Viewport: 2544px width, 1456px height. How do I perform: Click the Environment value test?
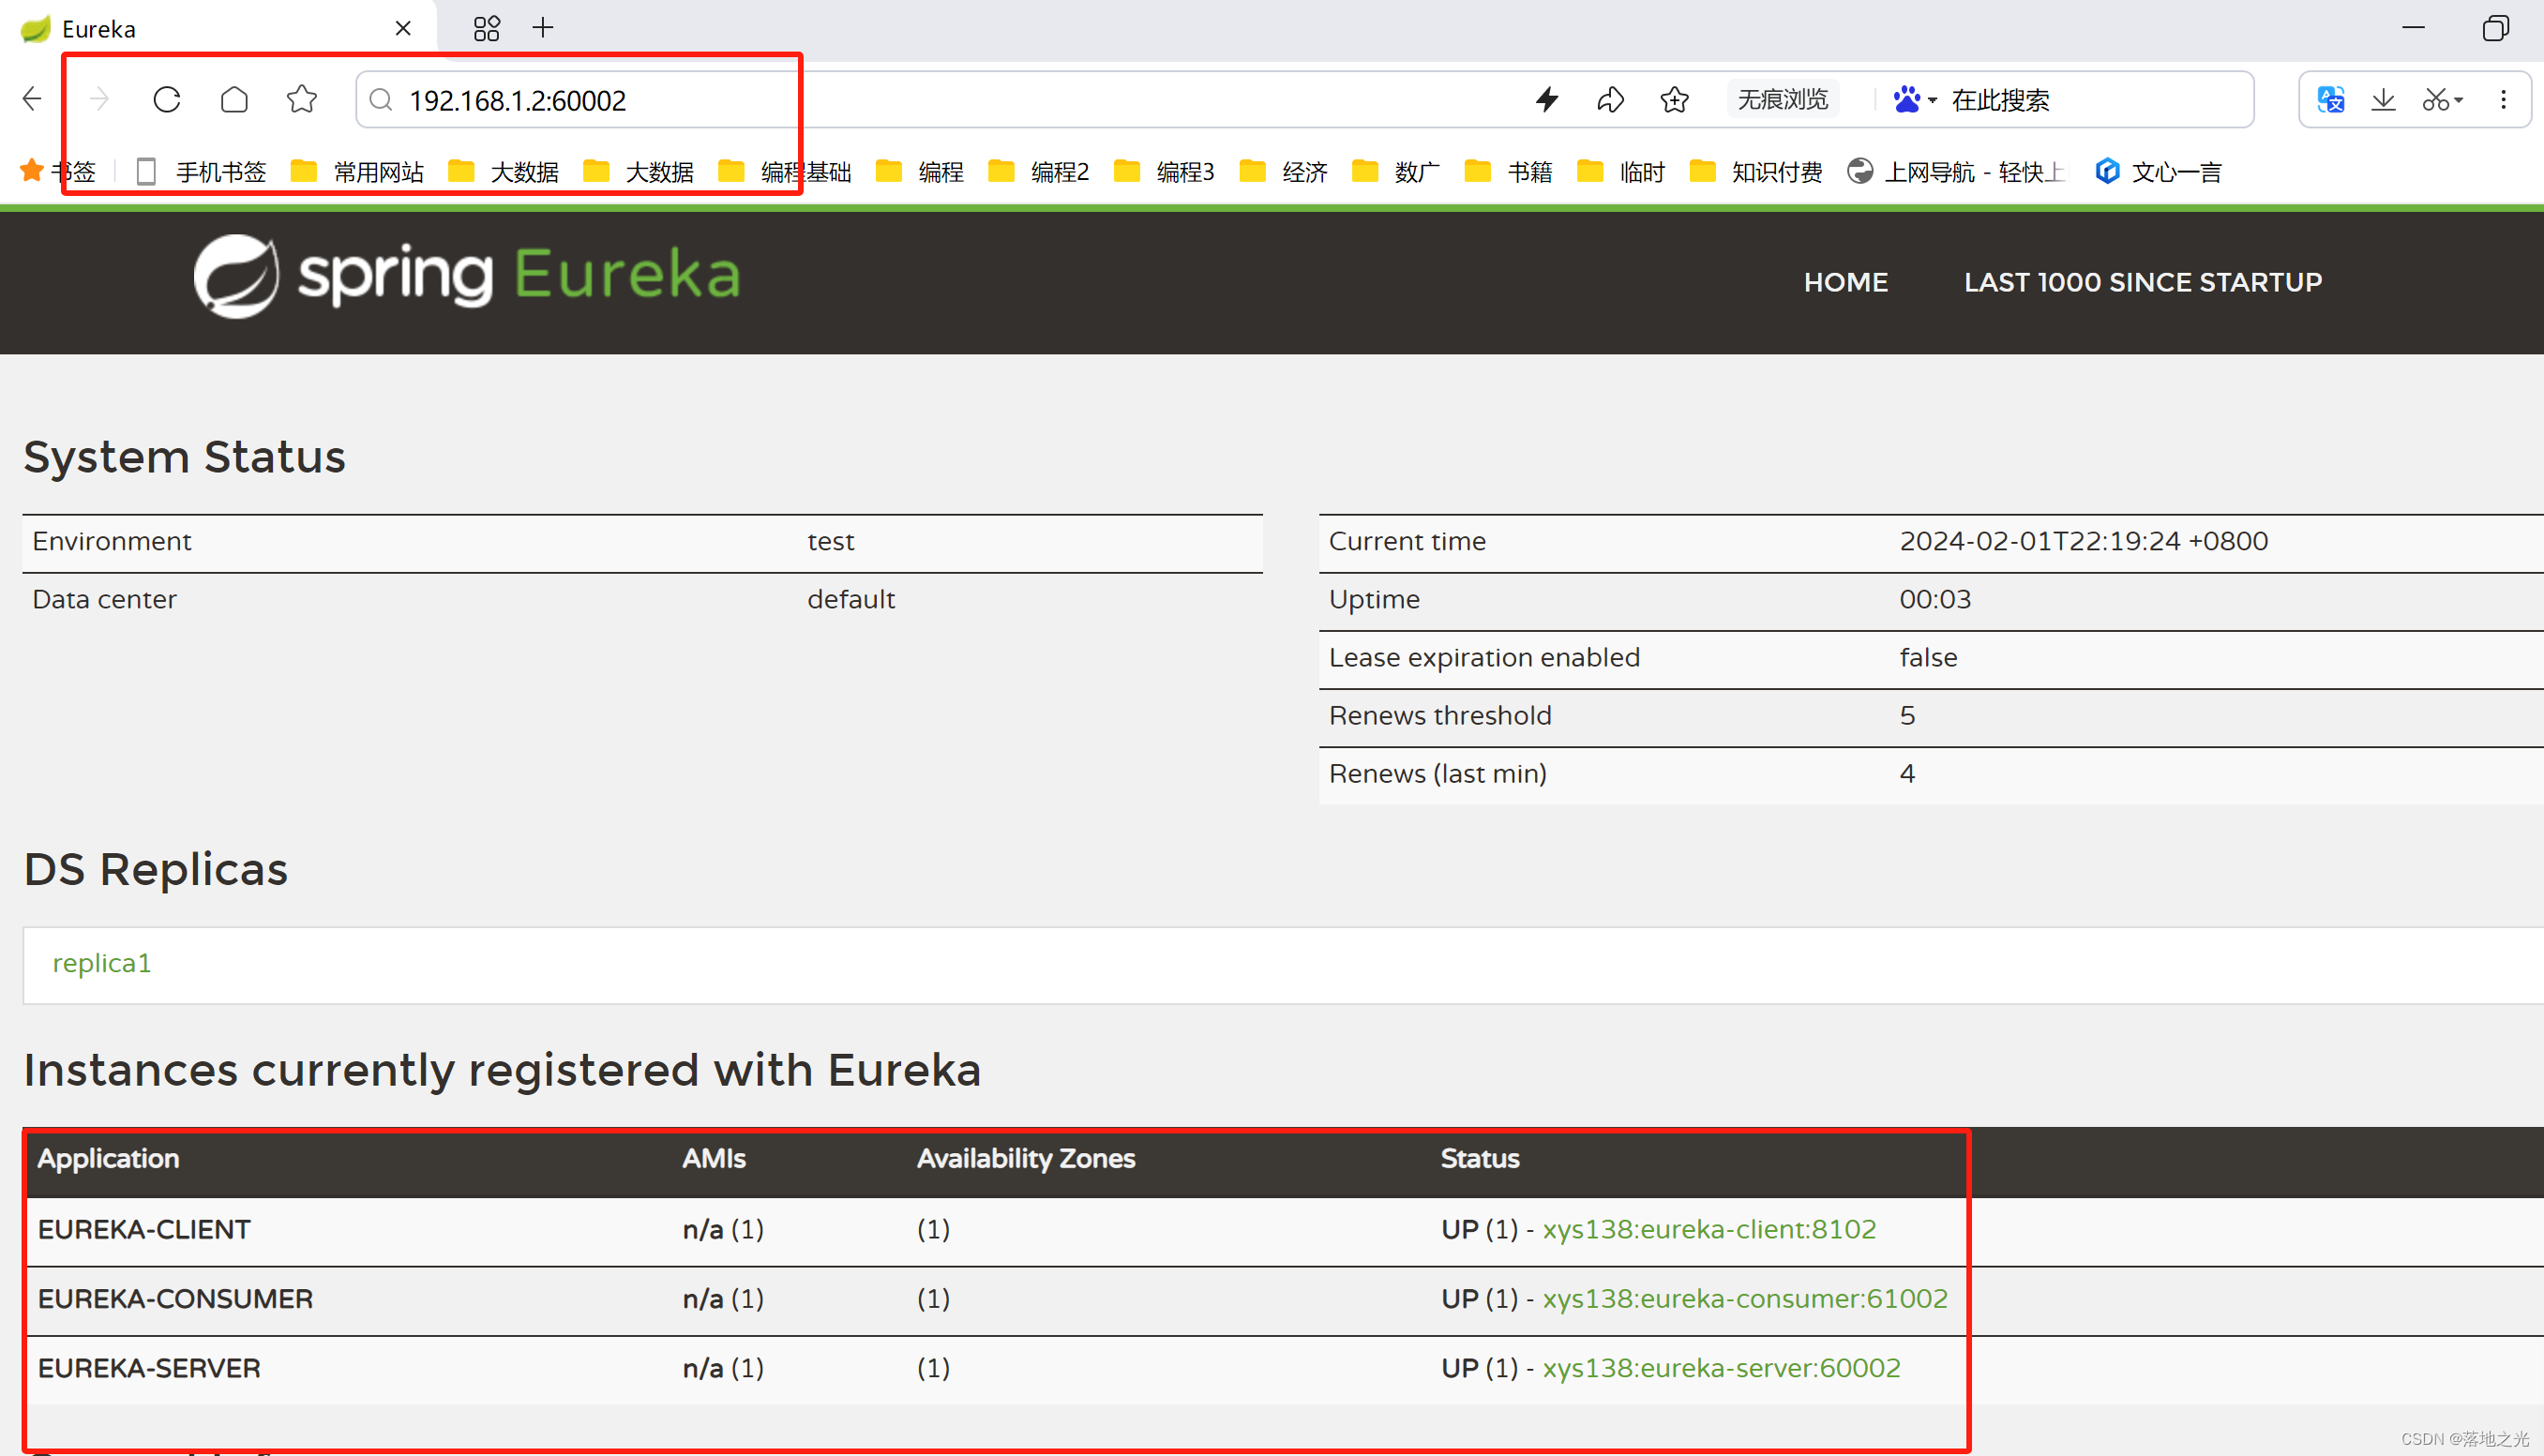pyautogui.click(x=830, y=541)
